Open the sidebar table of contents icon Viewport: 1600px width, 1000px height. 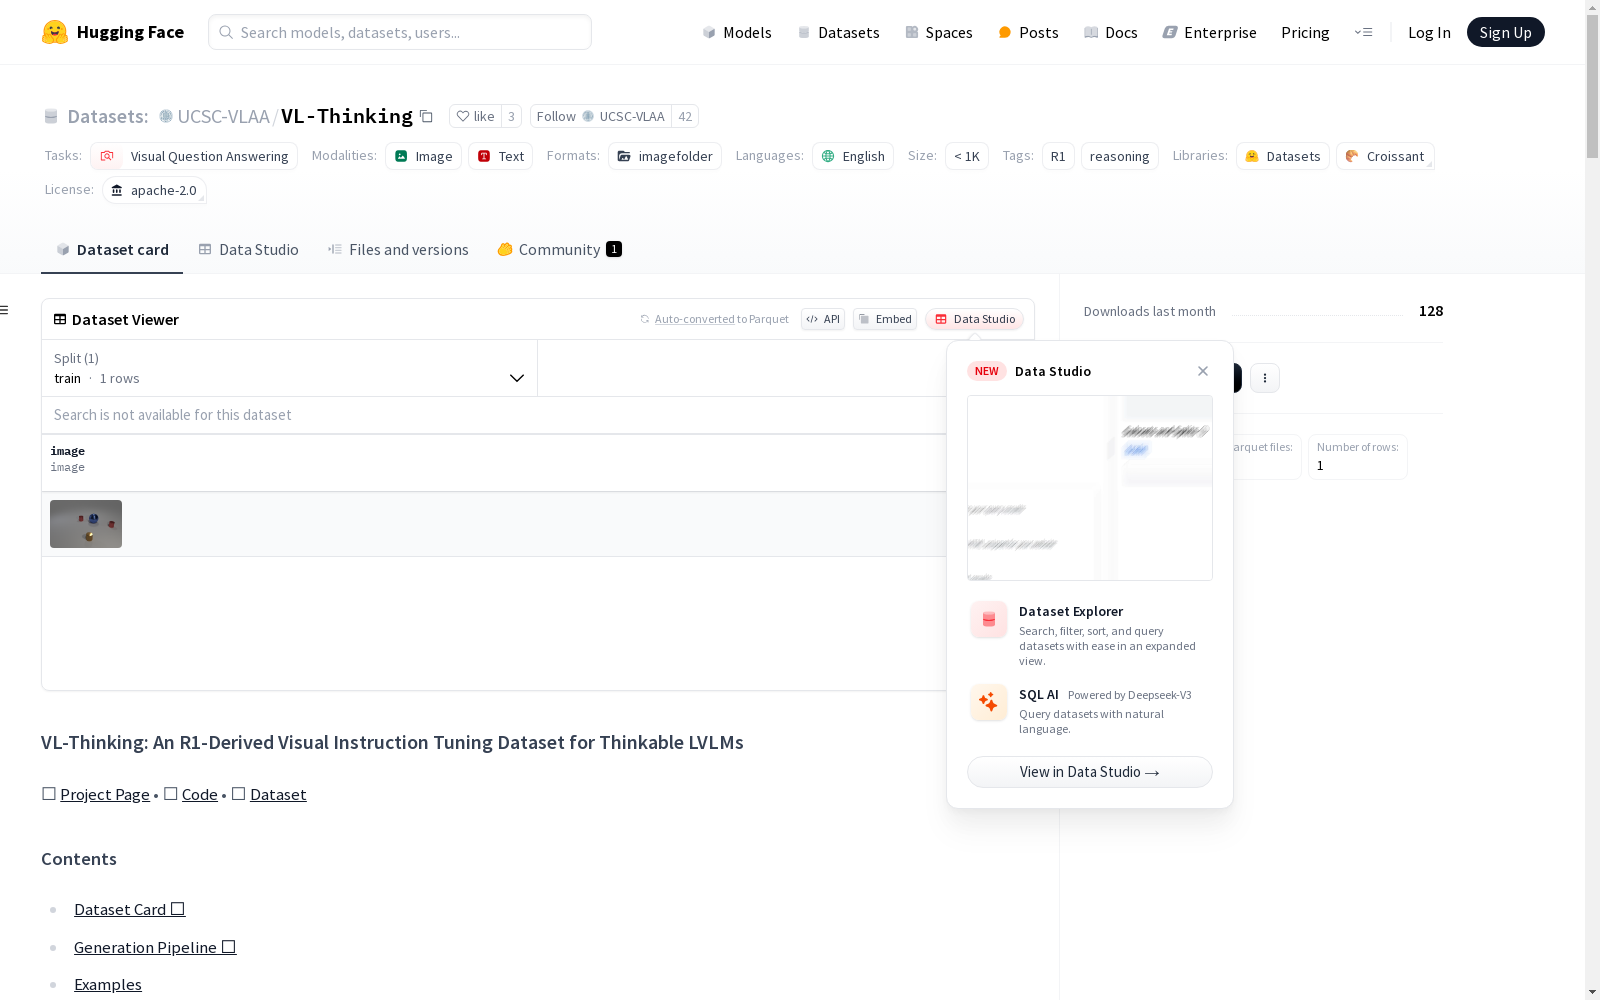5,310
